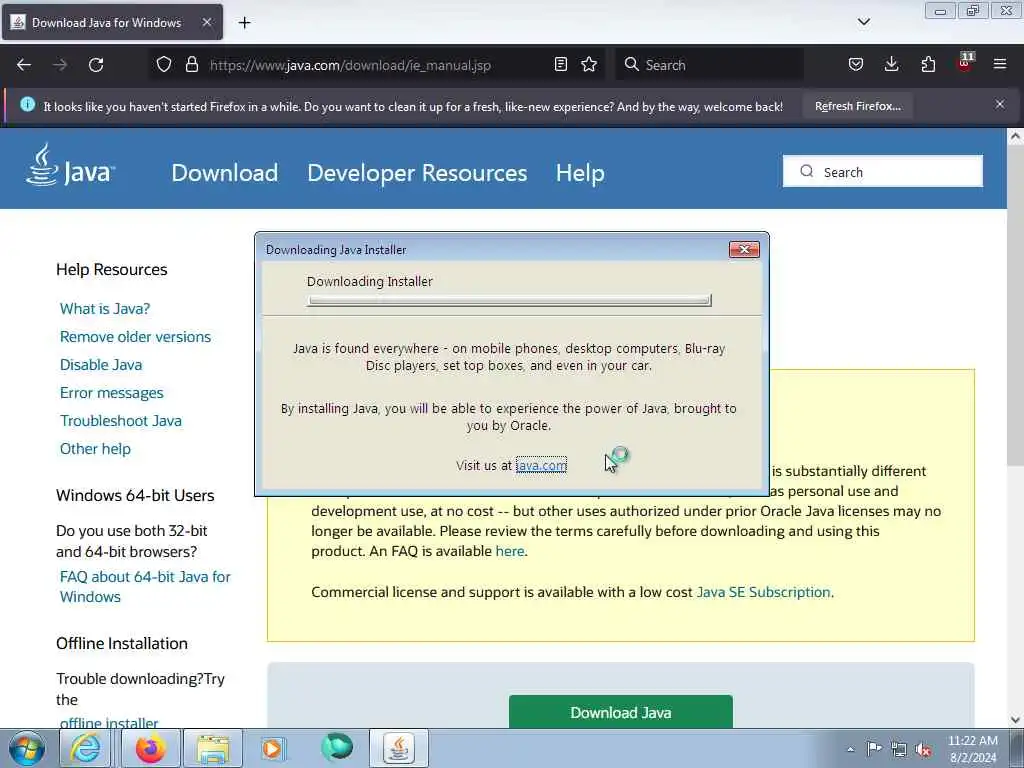The image size is (1024, 768).
Task: Click the green Download Java button
Action: coord(620,712)
